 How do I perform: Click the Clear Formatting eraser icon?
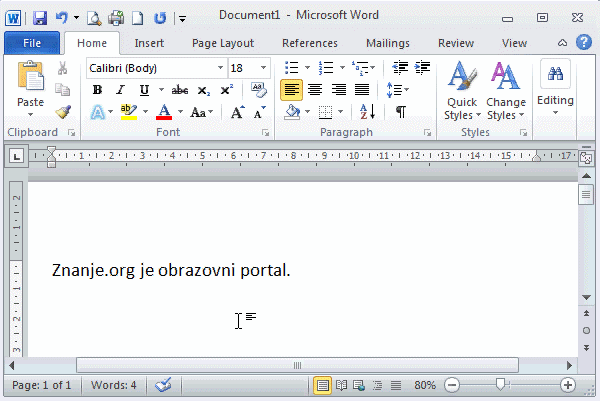point(260,90)
